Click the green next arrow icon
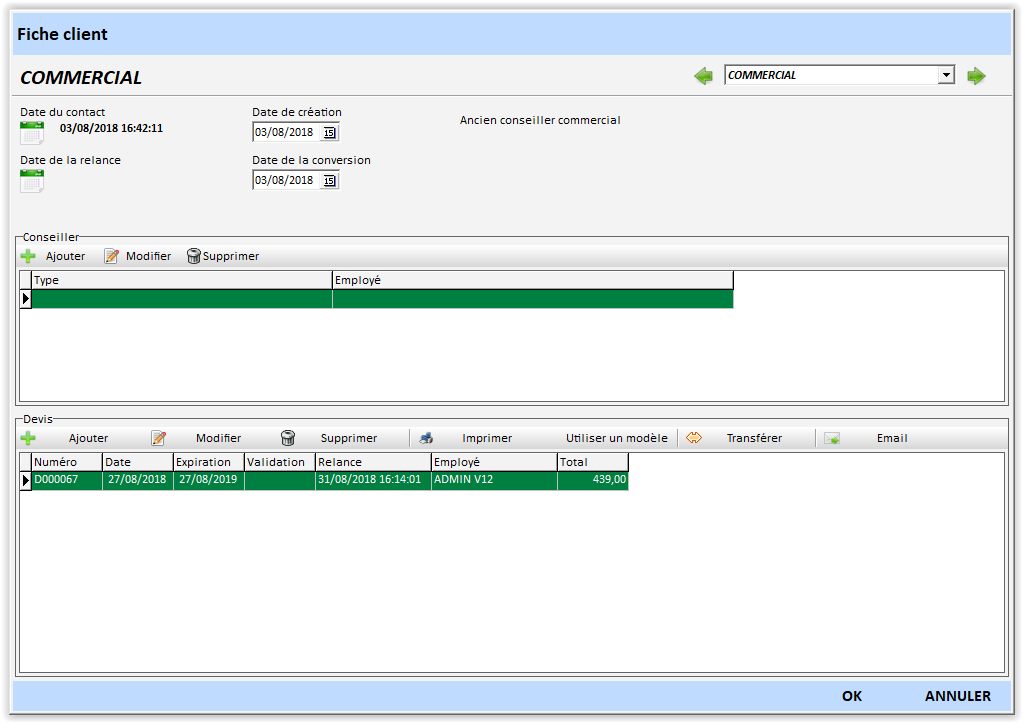This screenshot has height=723, width=1023. (976, 76)
